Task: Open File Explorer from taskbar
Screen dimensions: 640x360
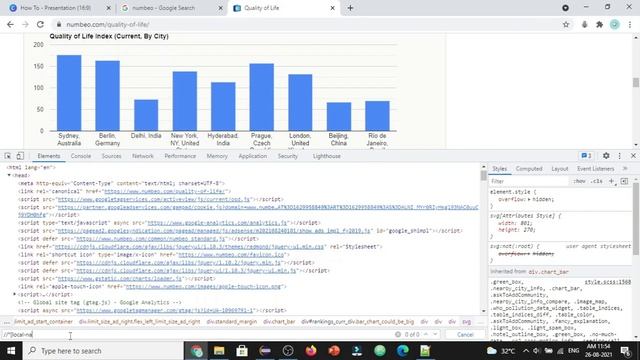Action: [x=219, y=351]
